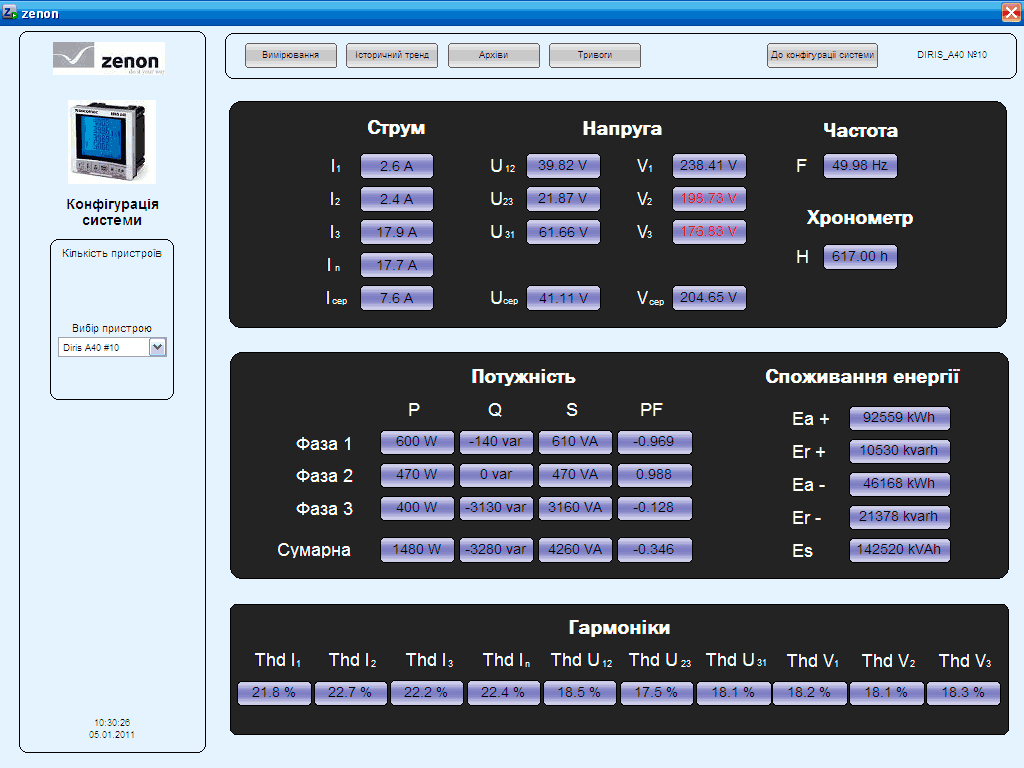Click the red V3 voltage value field
Image resolution: width=1024 pixels, height=768 pixels.
click(709, 232)
